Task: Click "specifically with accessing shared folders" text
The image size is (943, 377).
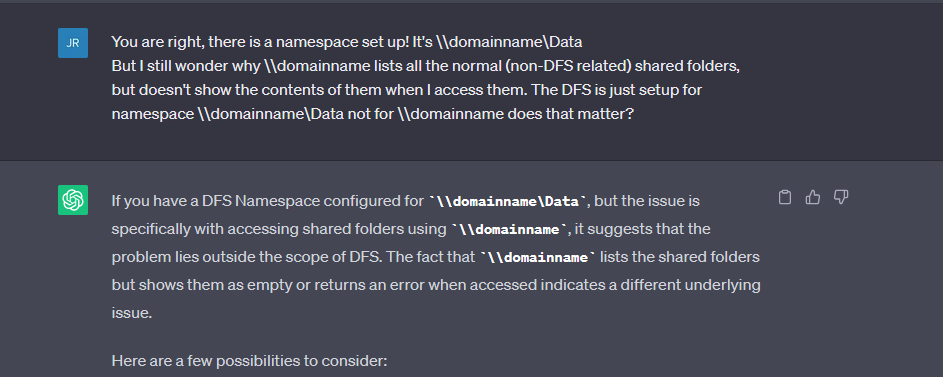Action: [x=250, y=230]
